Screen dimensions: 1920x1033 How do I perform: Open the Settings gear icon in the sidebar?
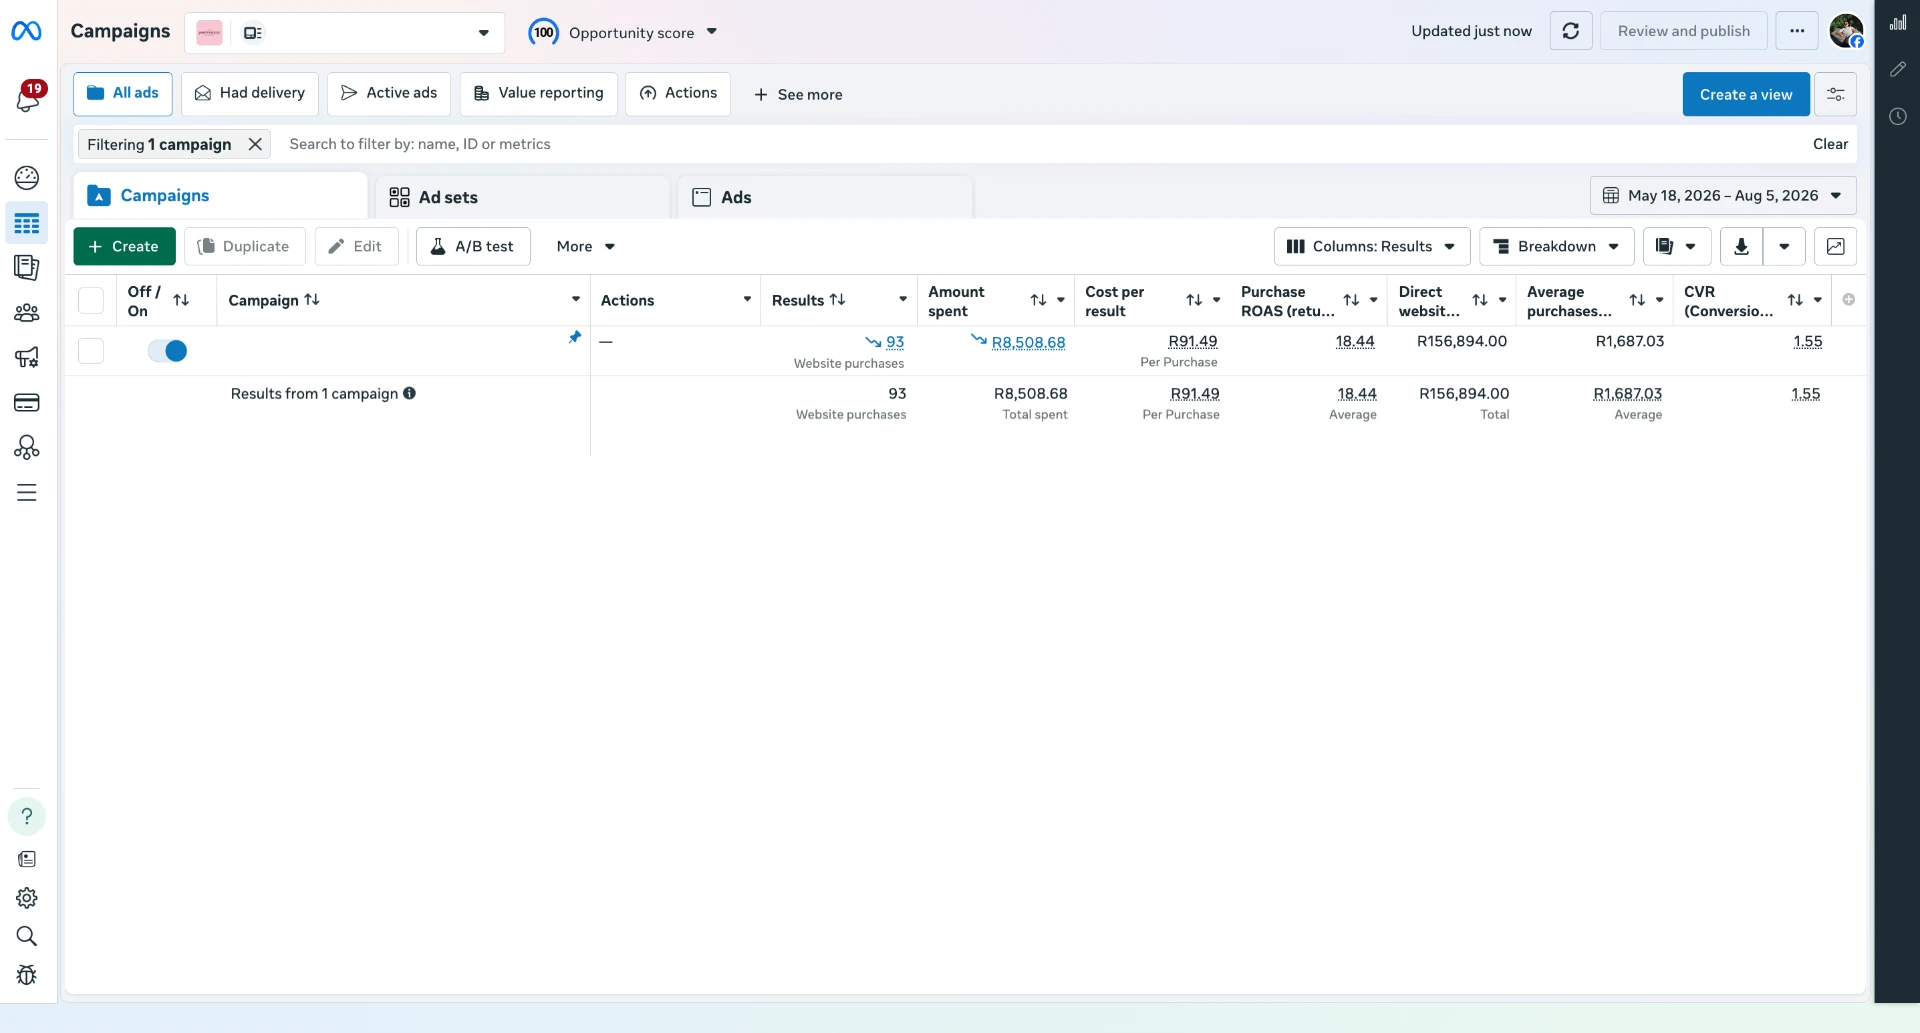[27, 898]
